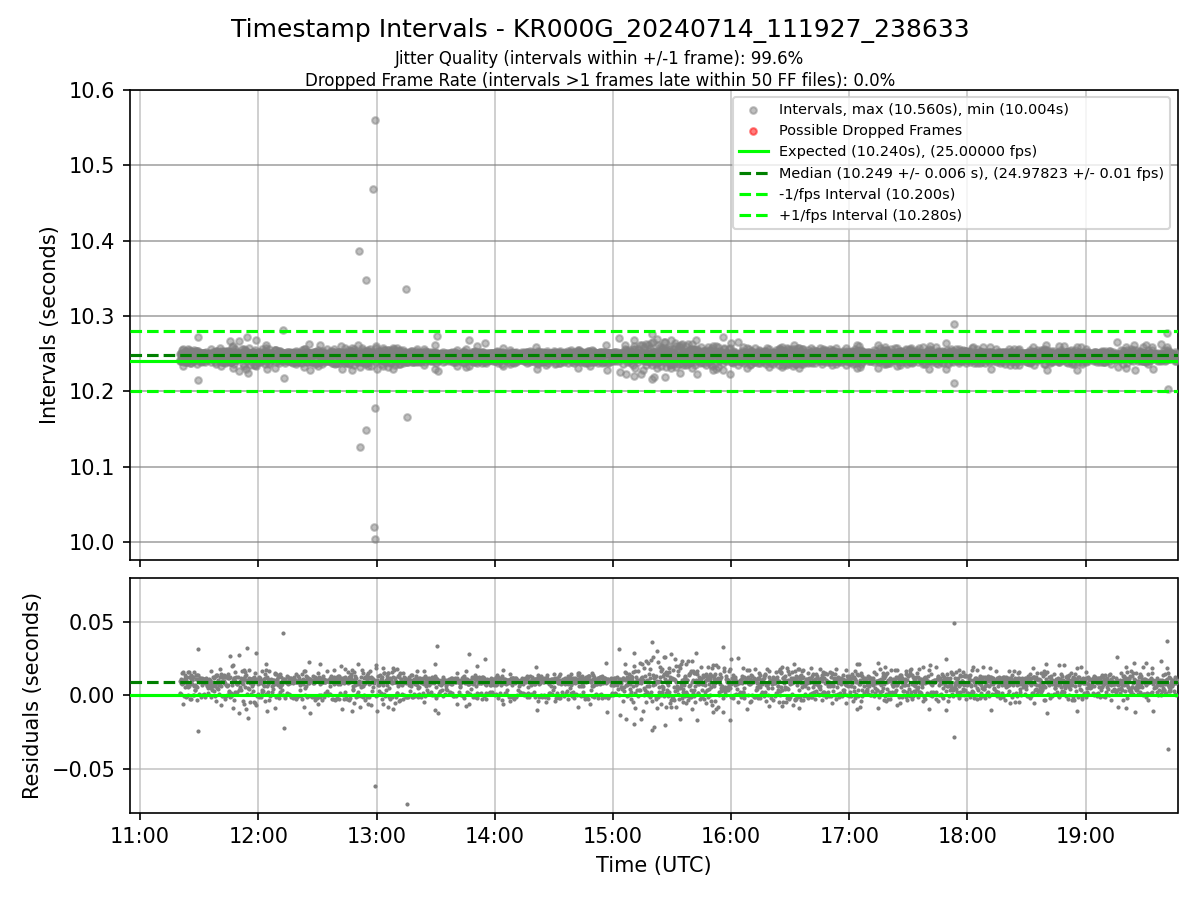Click the dark green dashed sample beside 'Median' in legend
The image size is (1200, 900).
[x=754, y=173]
